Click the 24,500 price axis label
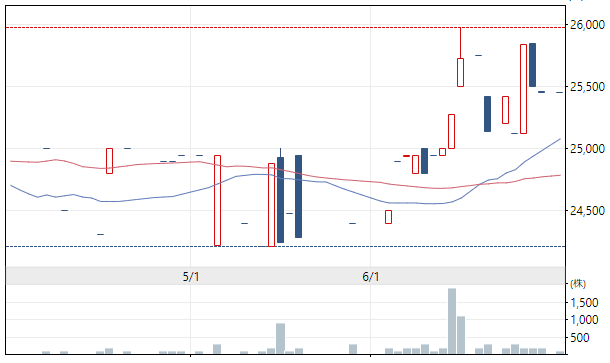 click(x=587, y=211)
